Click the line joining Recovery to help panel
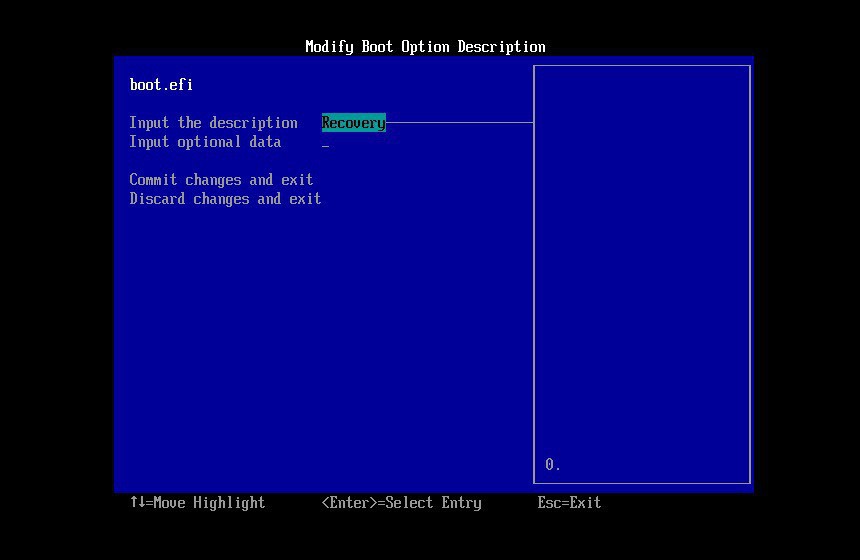Screen dimensions: 860x560 pos(460,123)
